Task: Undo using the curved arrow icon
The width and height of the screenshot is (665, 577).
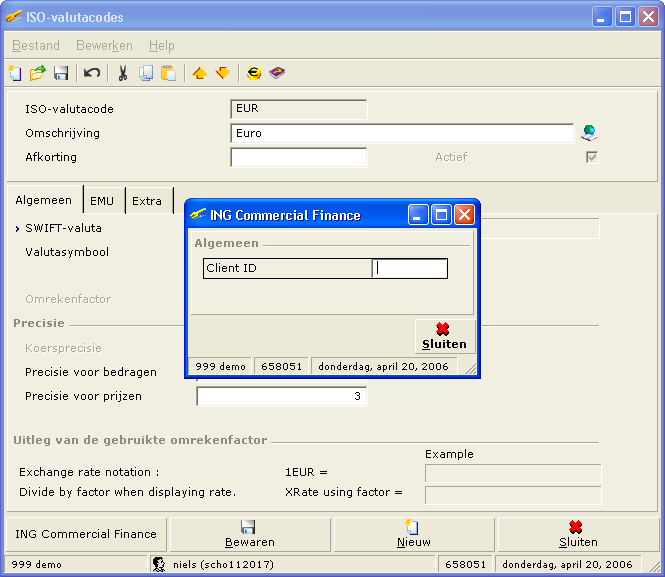Action: point(92,73)
